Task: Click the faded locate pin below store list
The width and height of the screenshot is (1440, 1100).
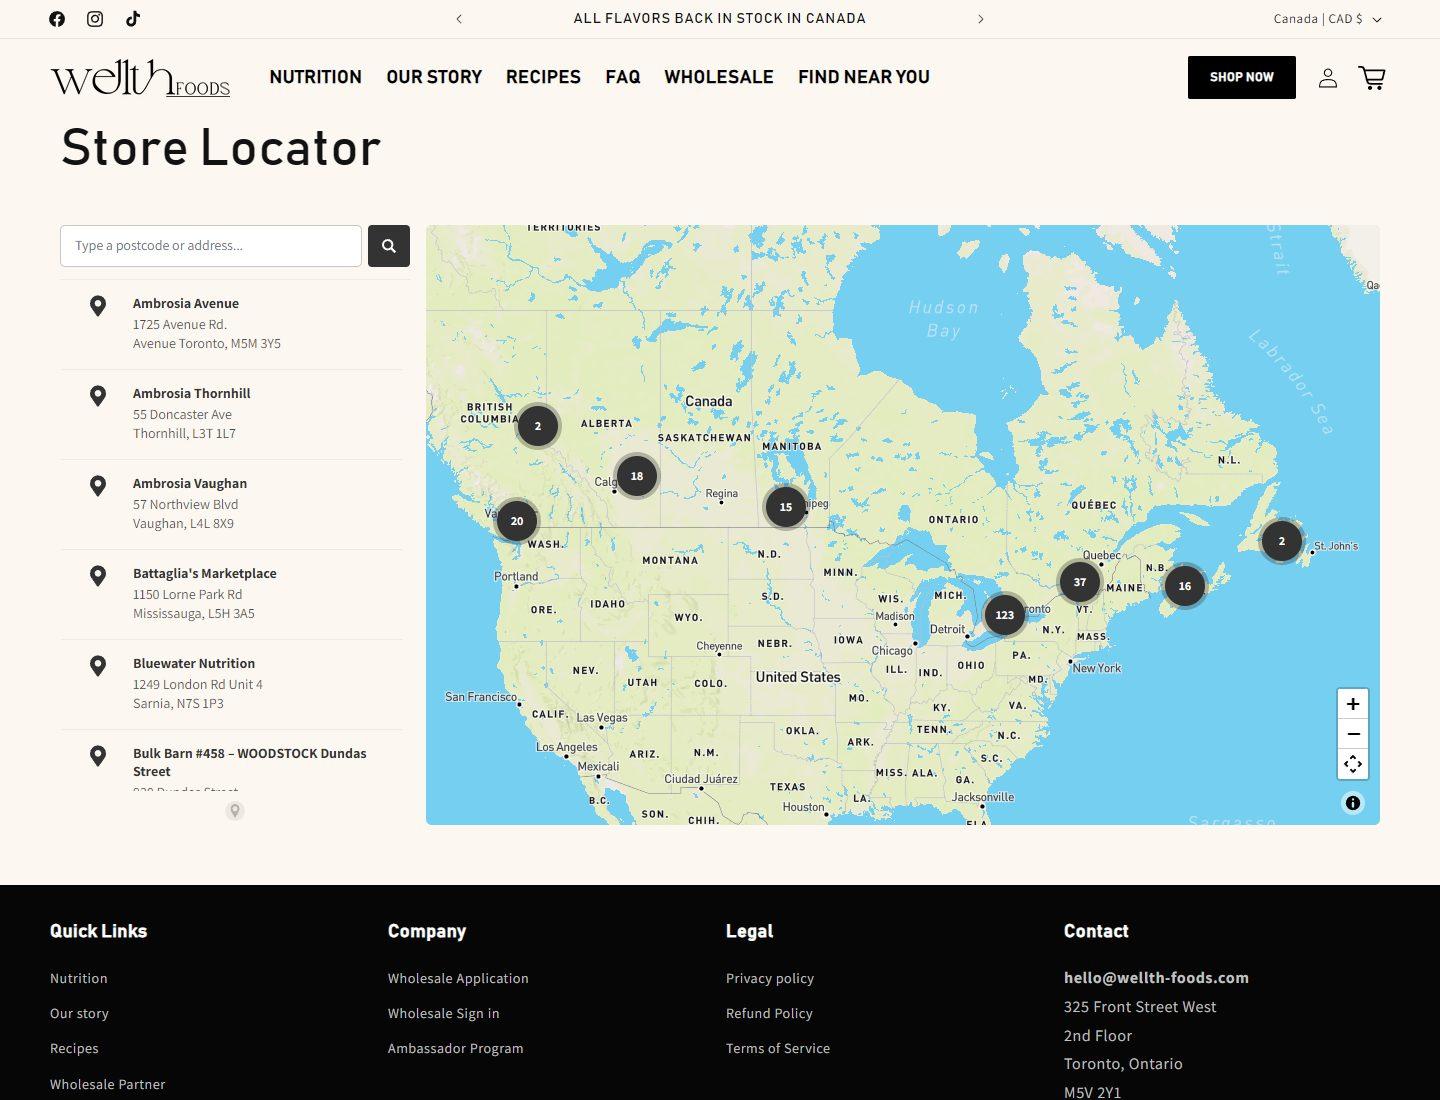Action: pyautogui.click(x=235, y=811)
